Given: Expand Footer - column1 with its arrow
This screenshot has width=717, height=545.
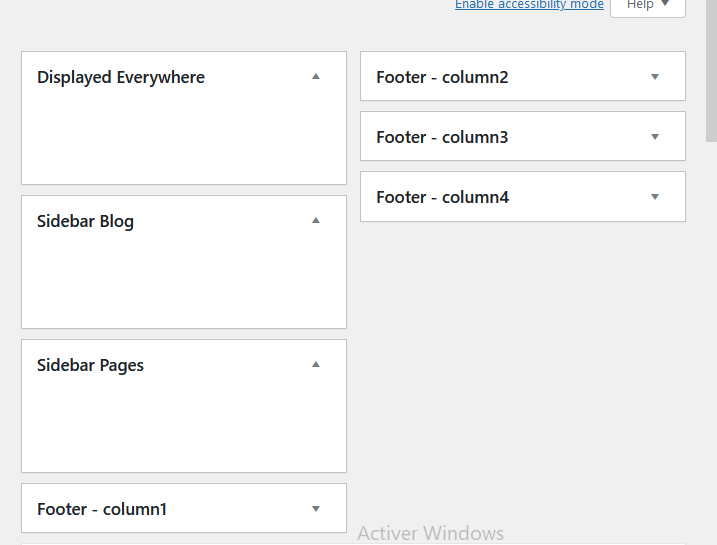Looking at the screenshot, I should [316, 509].
